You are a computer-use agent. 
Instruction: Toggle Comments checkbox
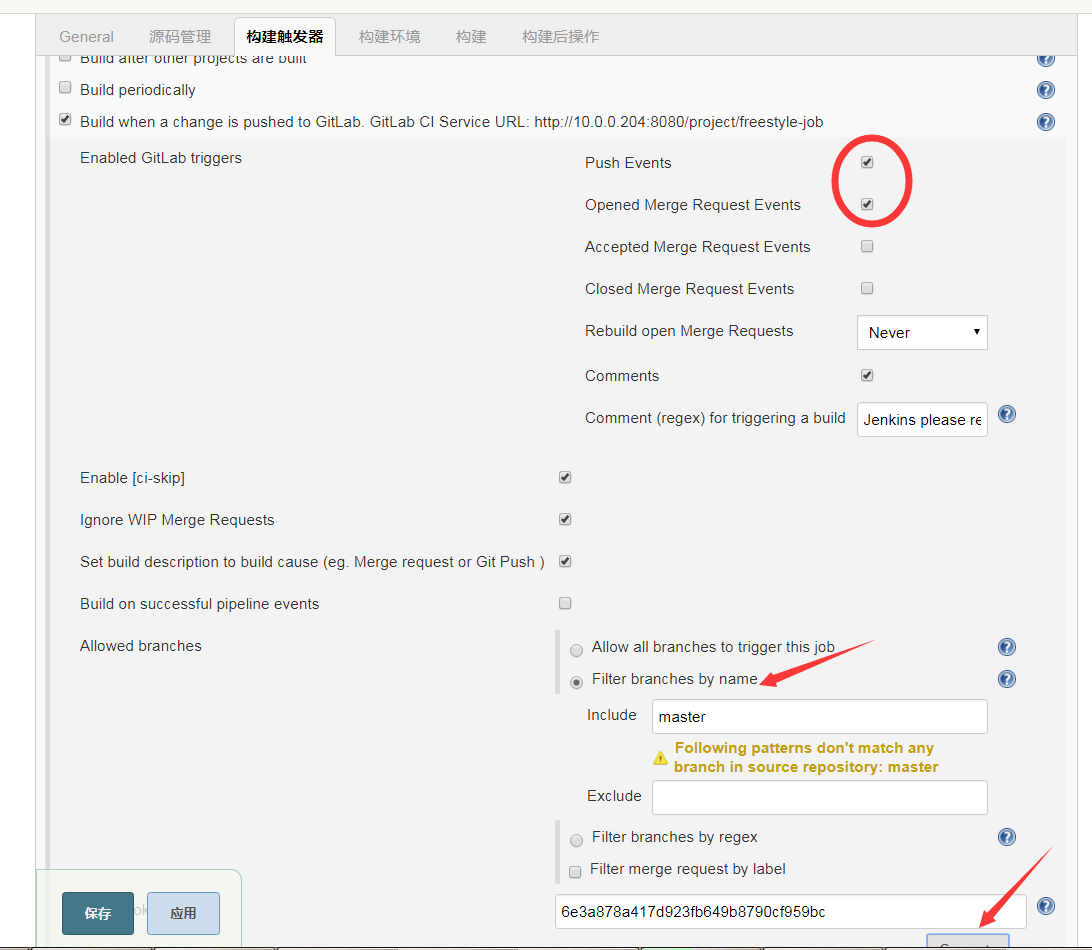point(867,375)
